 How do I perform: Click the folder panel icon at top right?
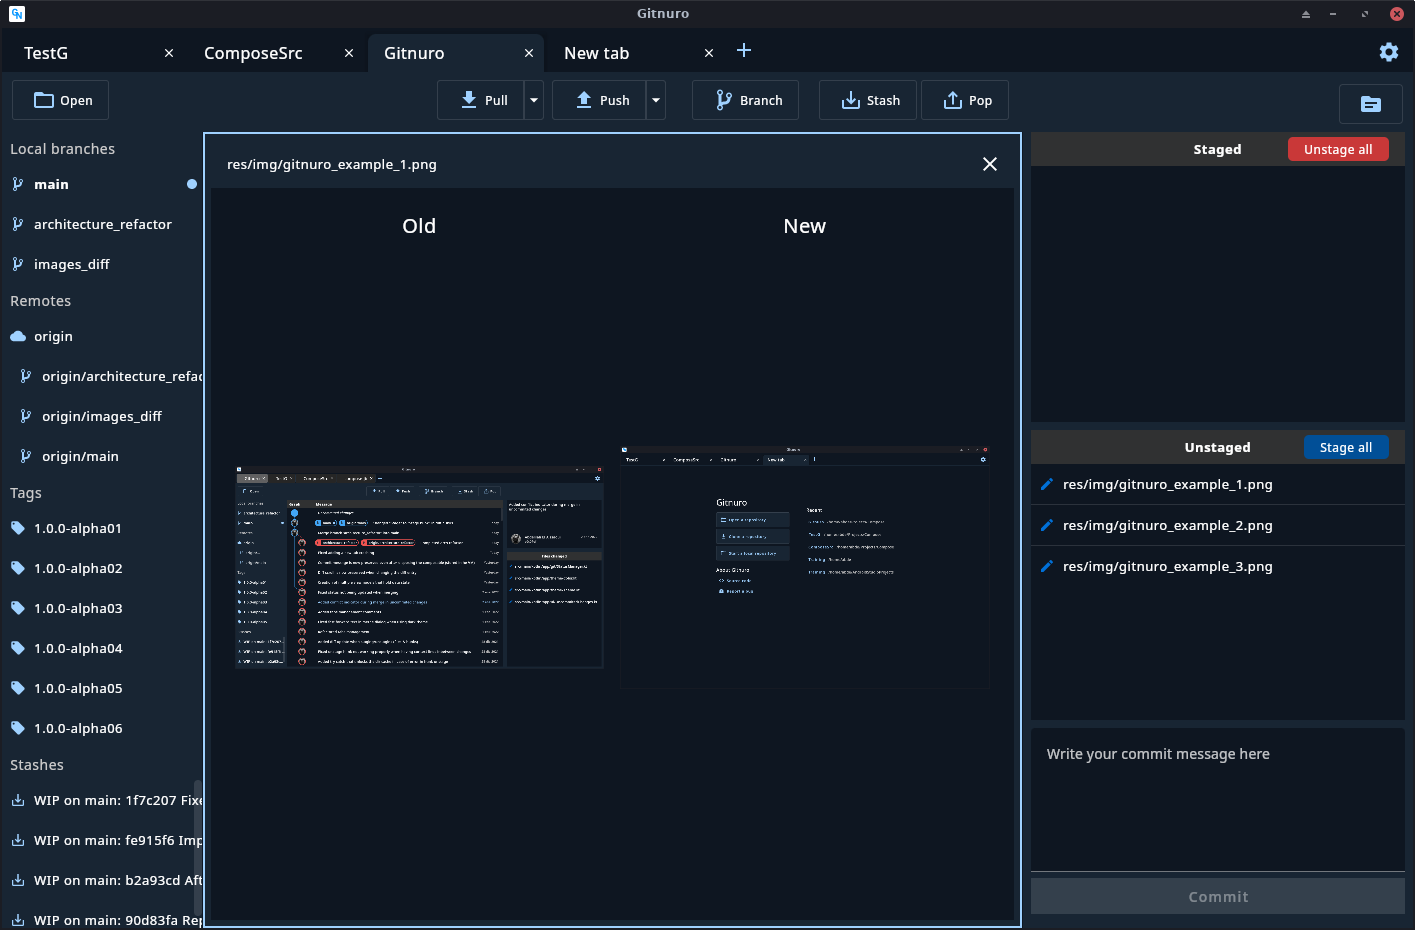1371,104
